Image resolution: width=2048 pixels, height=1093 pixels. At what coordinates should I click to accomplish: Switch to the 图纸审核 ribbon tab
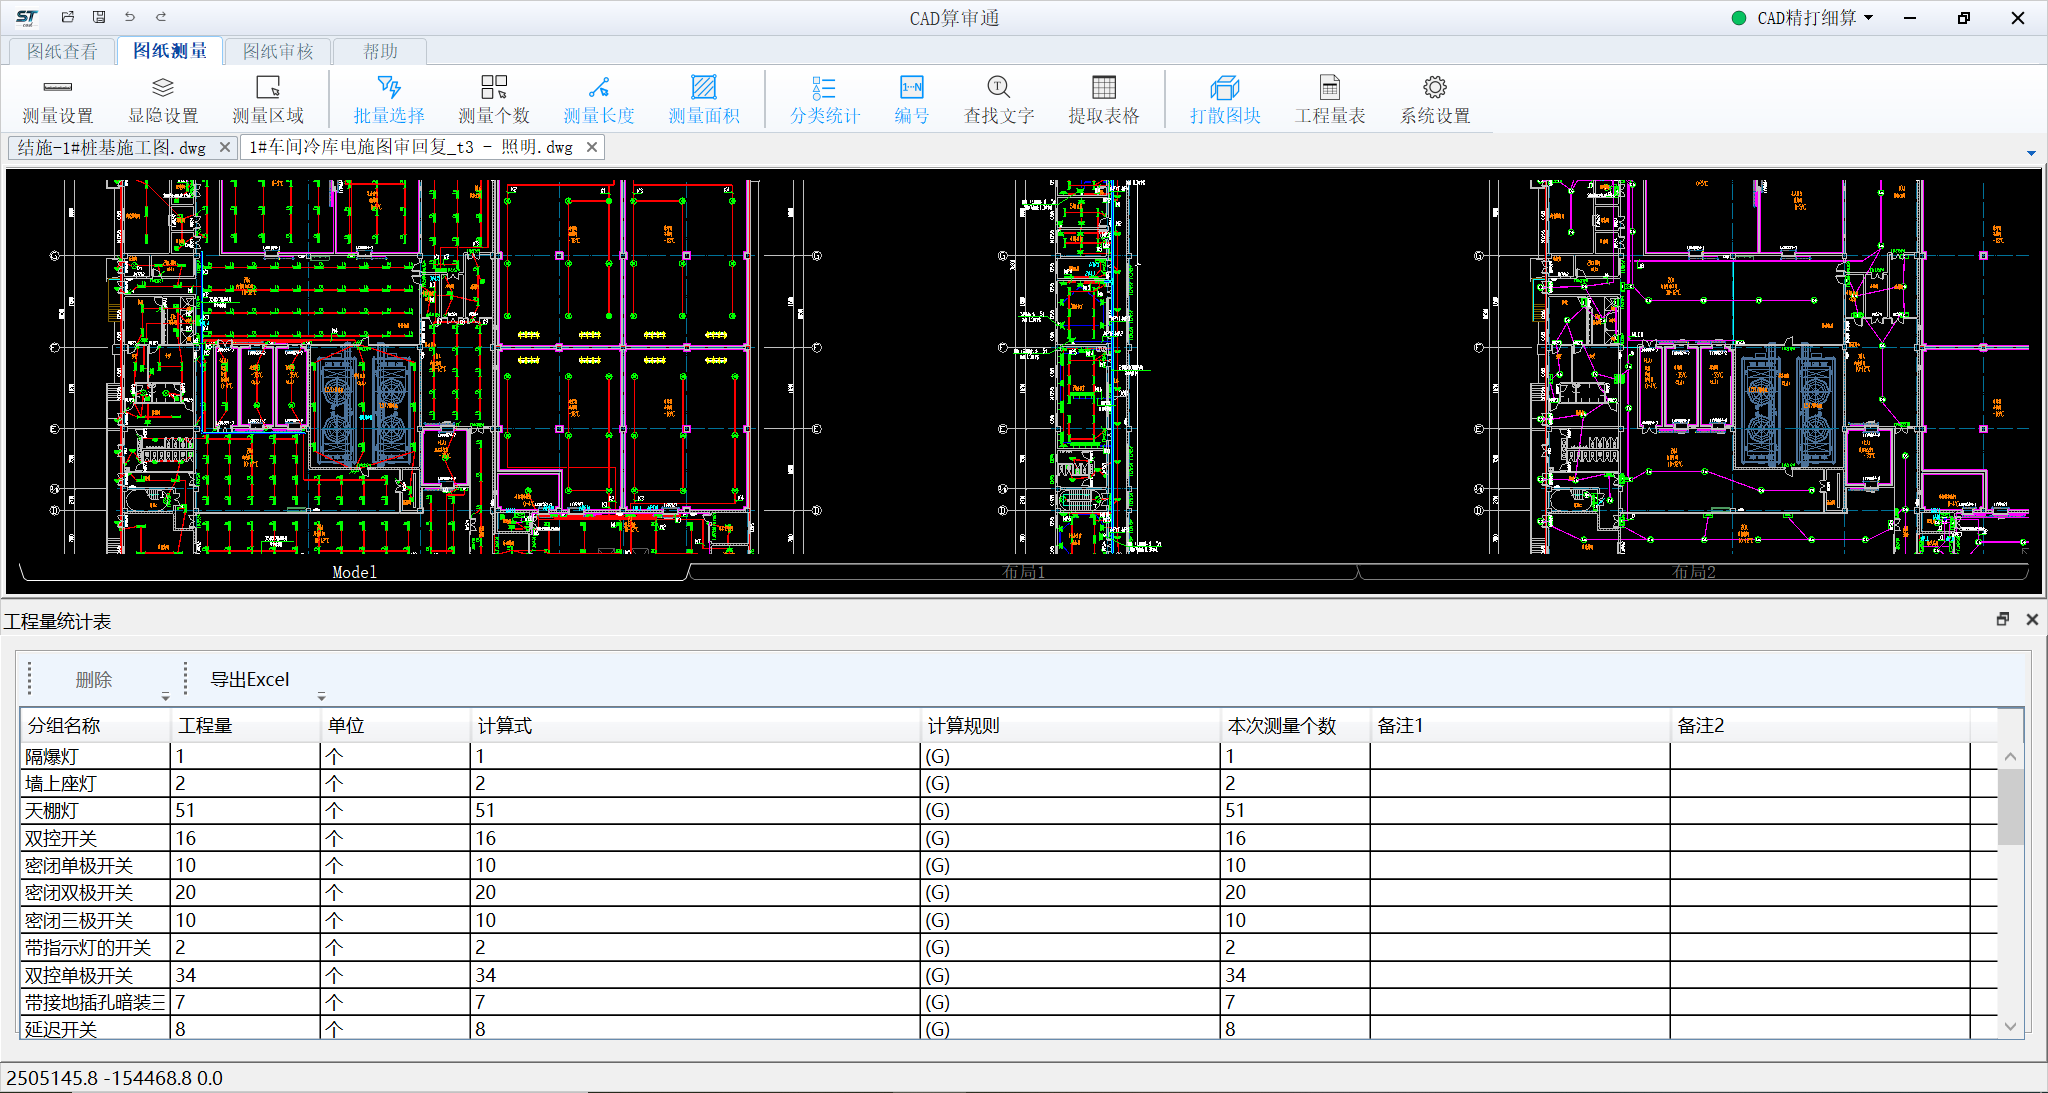[278, 51]
